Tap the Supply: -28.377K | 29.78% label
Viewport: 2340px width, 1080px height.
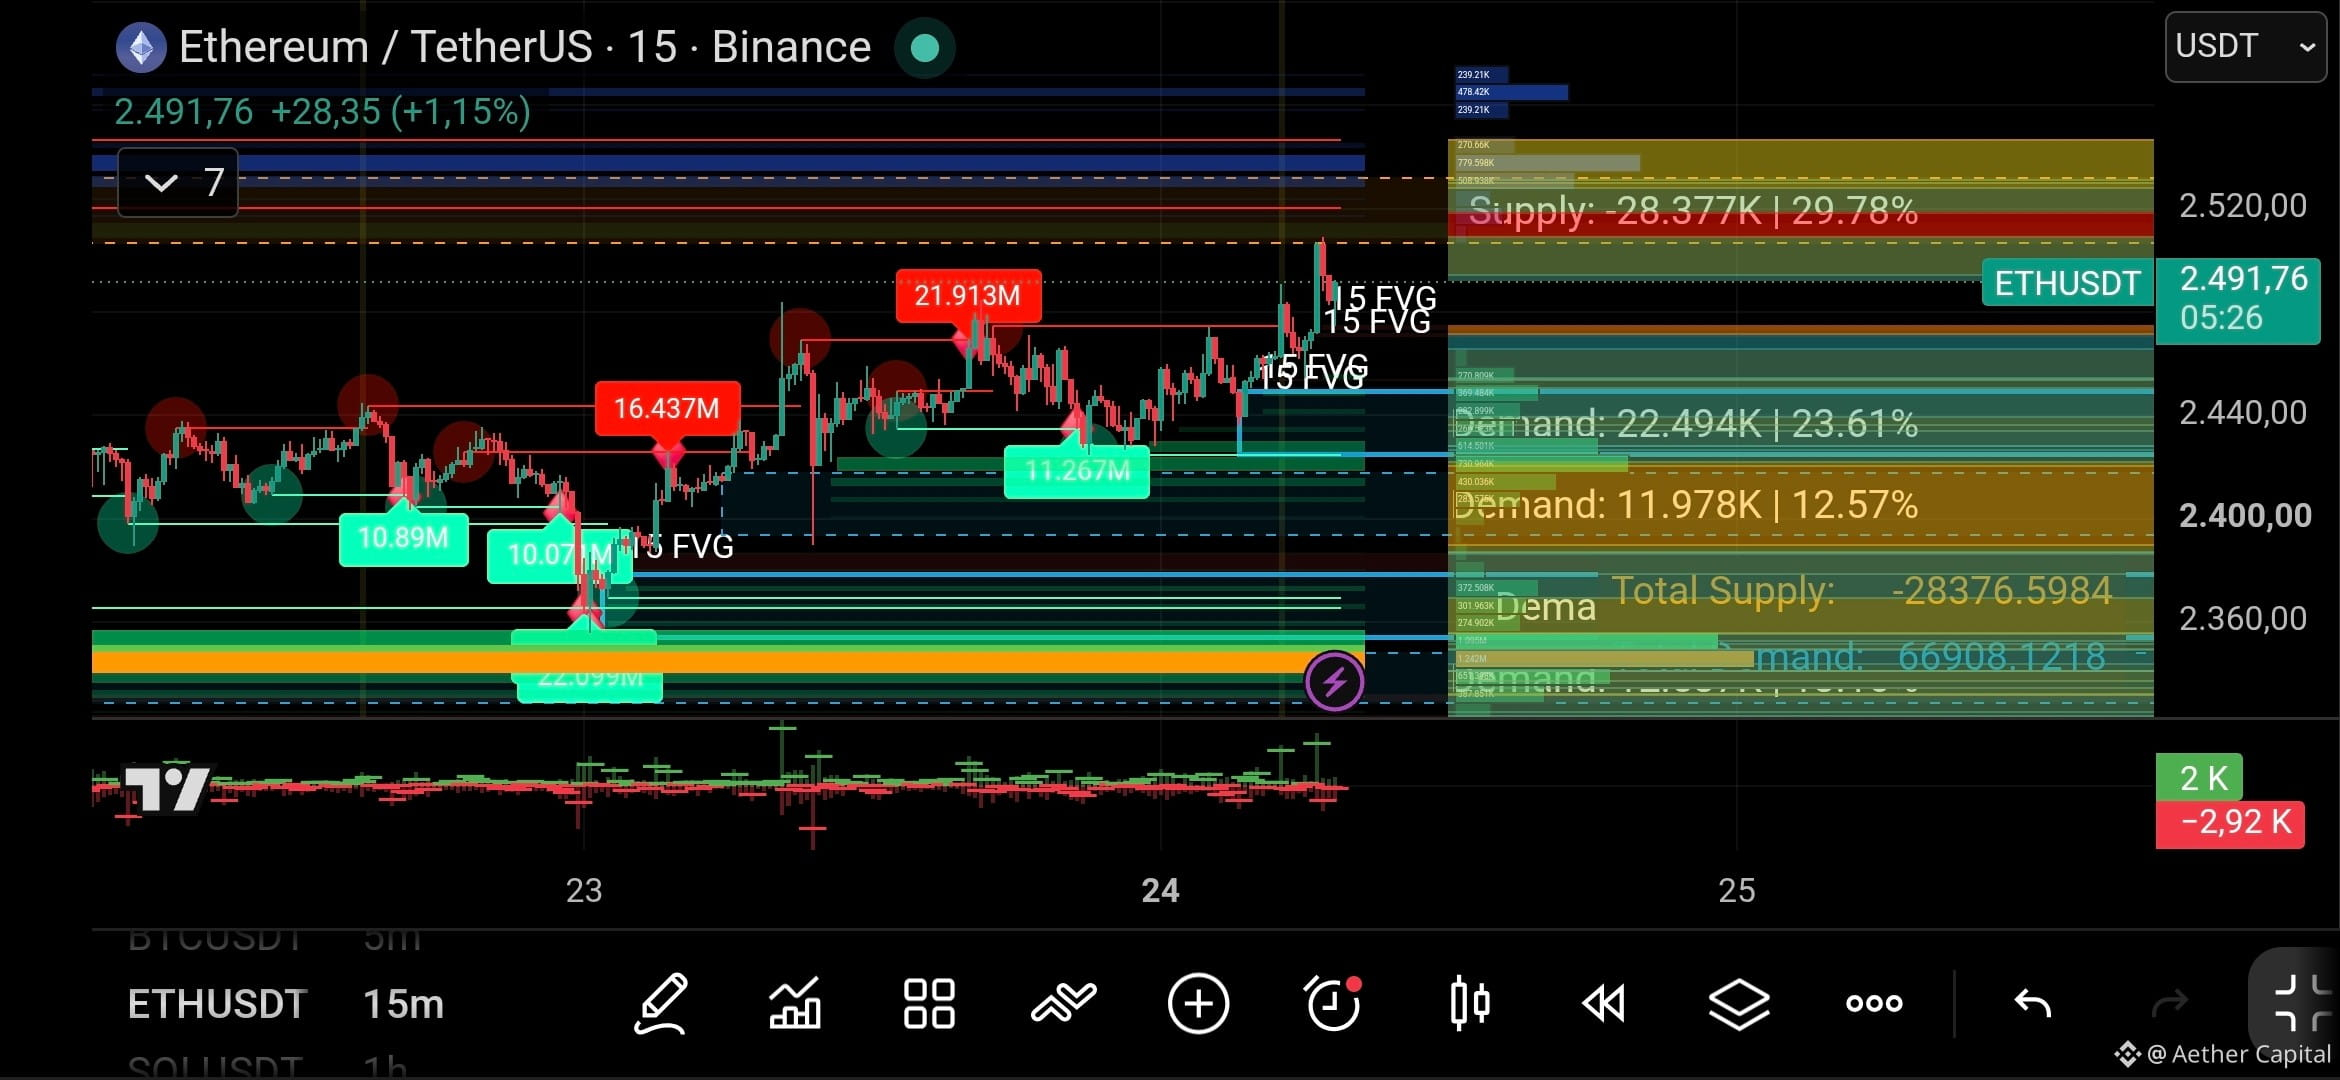[x=1693, y=211]
